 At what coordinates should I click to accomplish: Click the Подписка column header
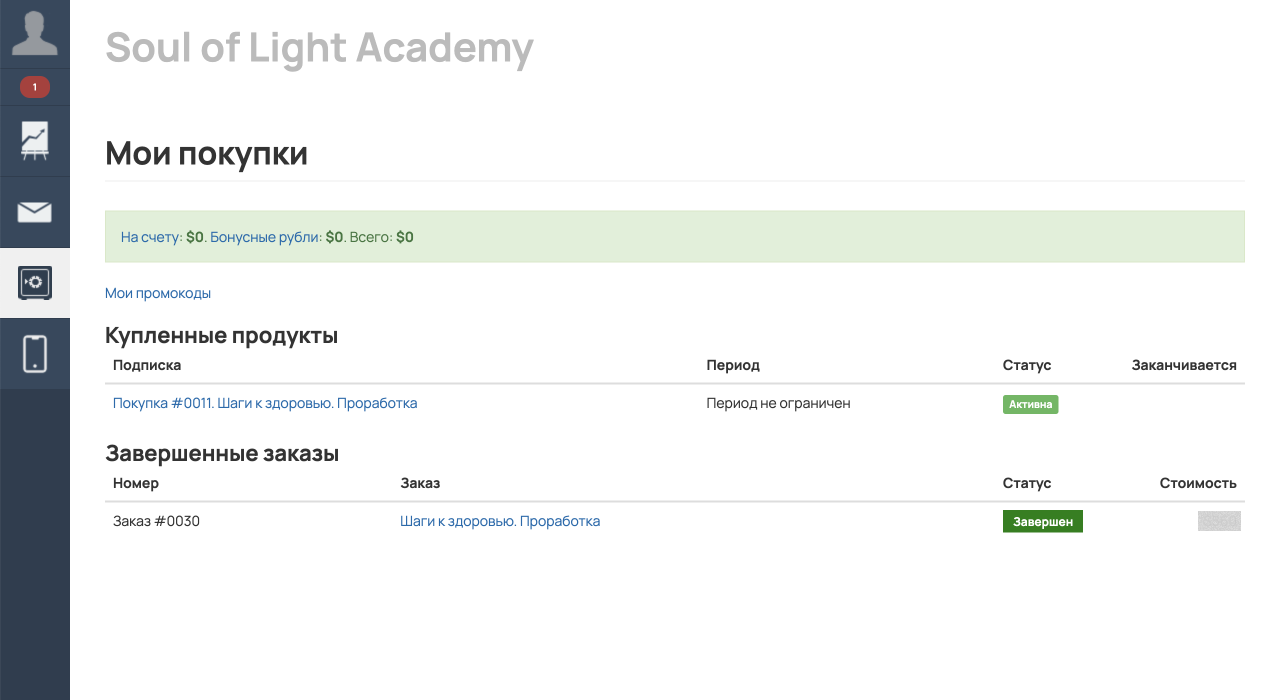point(147,365)
